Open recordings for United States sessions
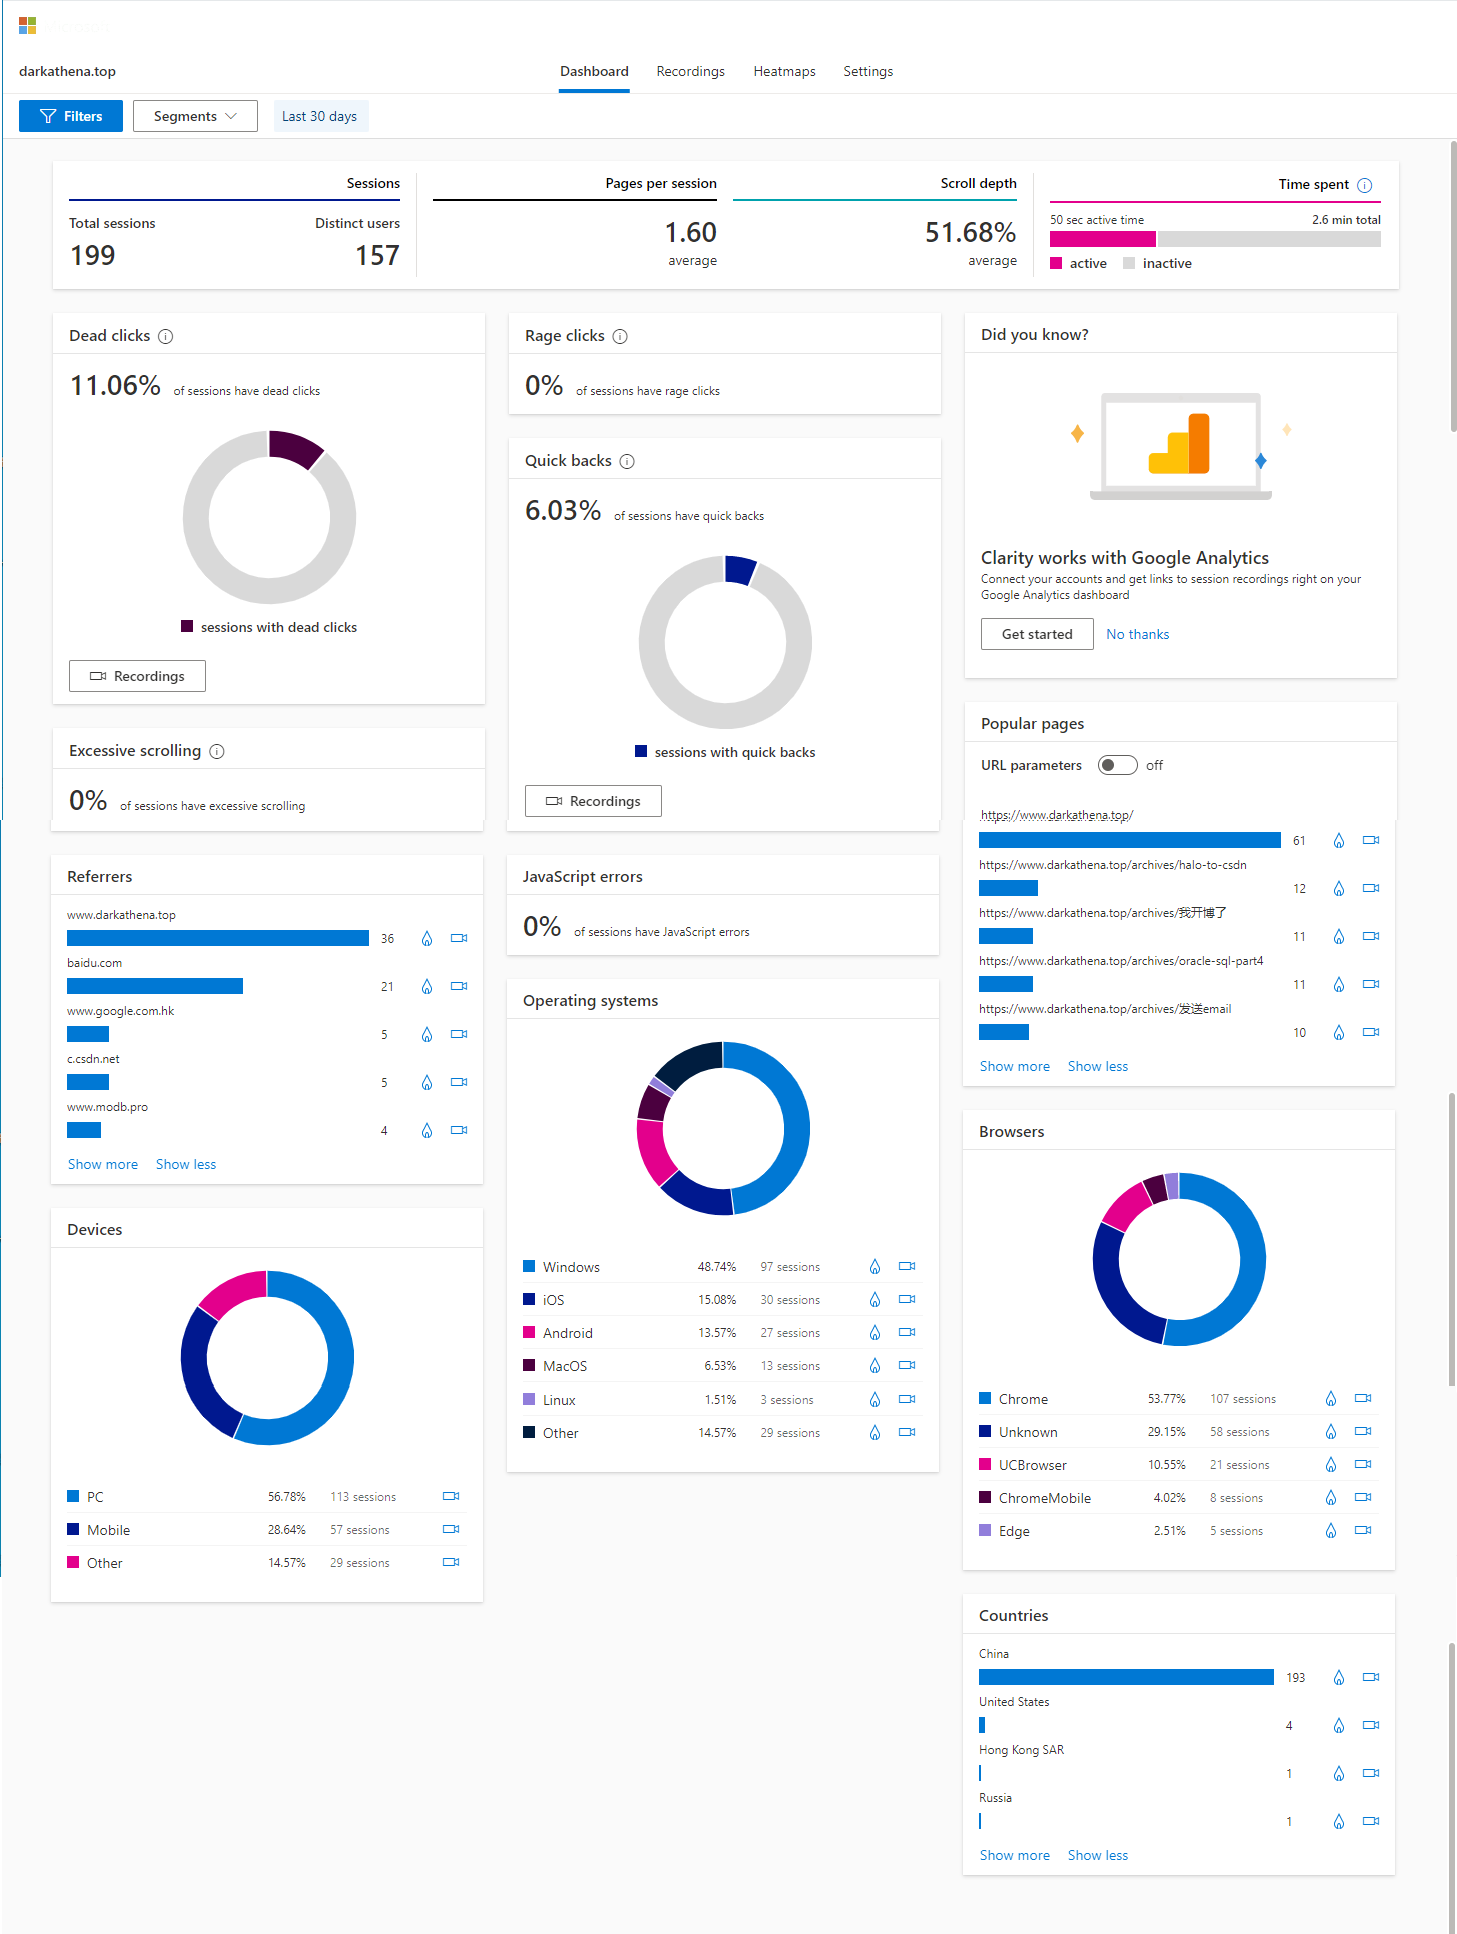The image size is (1457, 1934). click(x=1371, y=1725)
